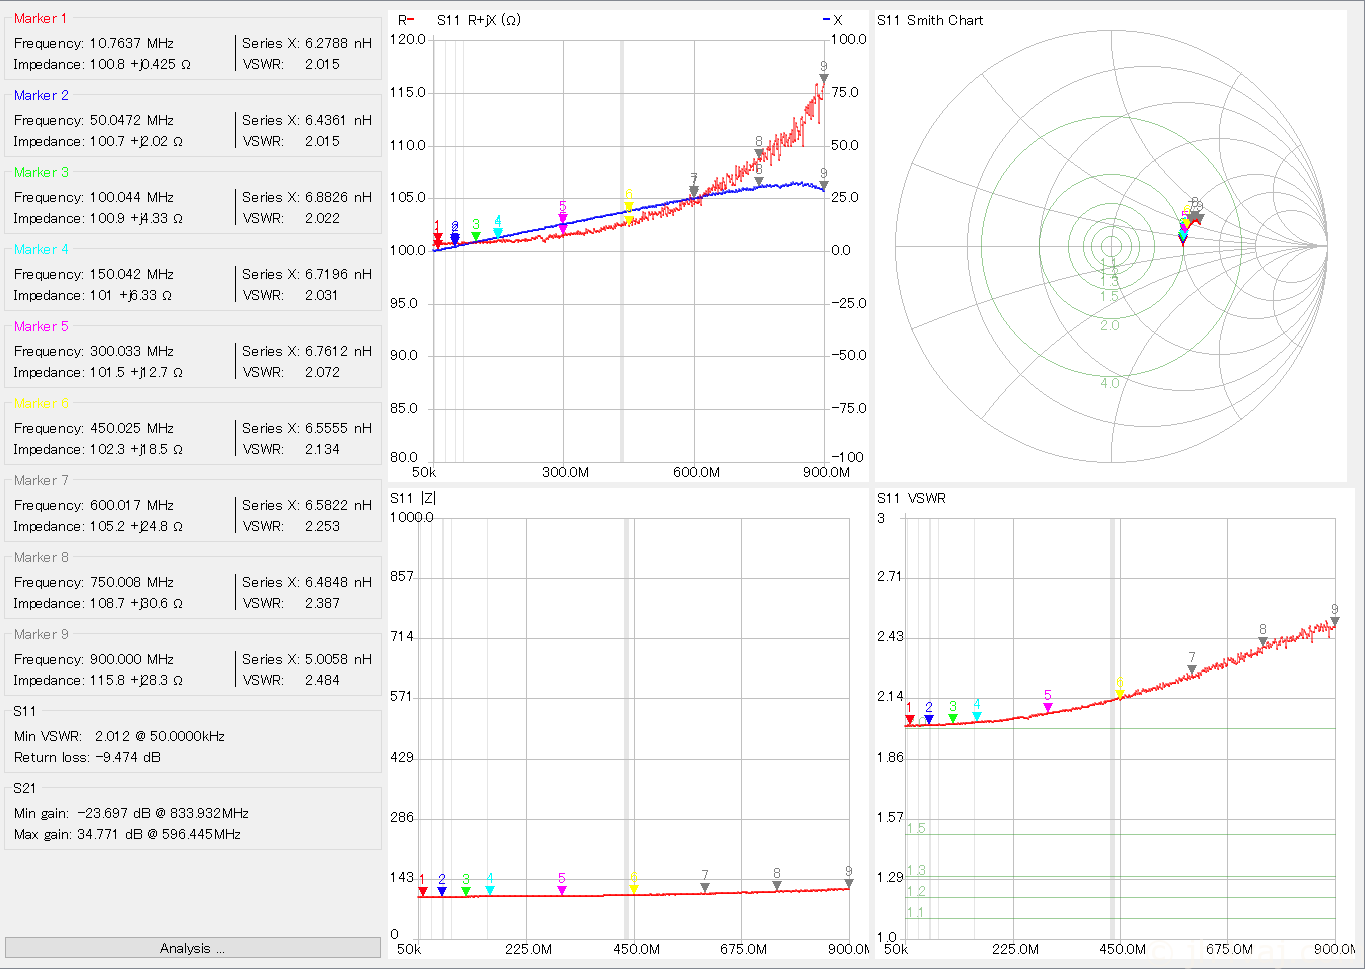This screenshot has width=1365, height=969.
Task: Click frequency 10.7637 MHz value
Action: (132, 43)
